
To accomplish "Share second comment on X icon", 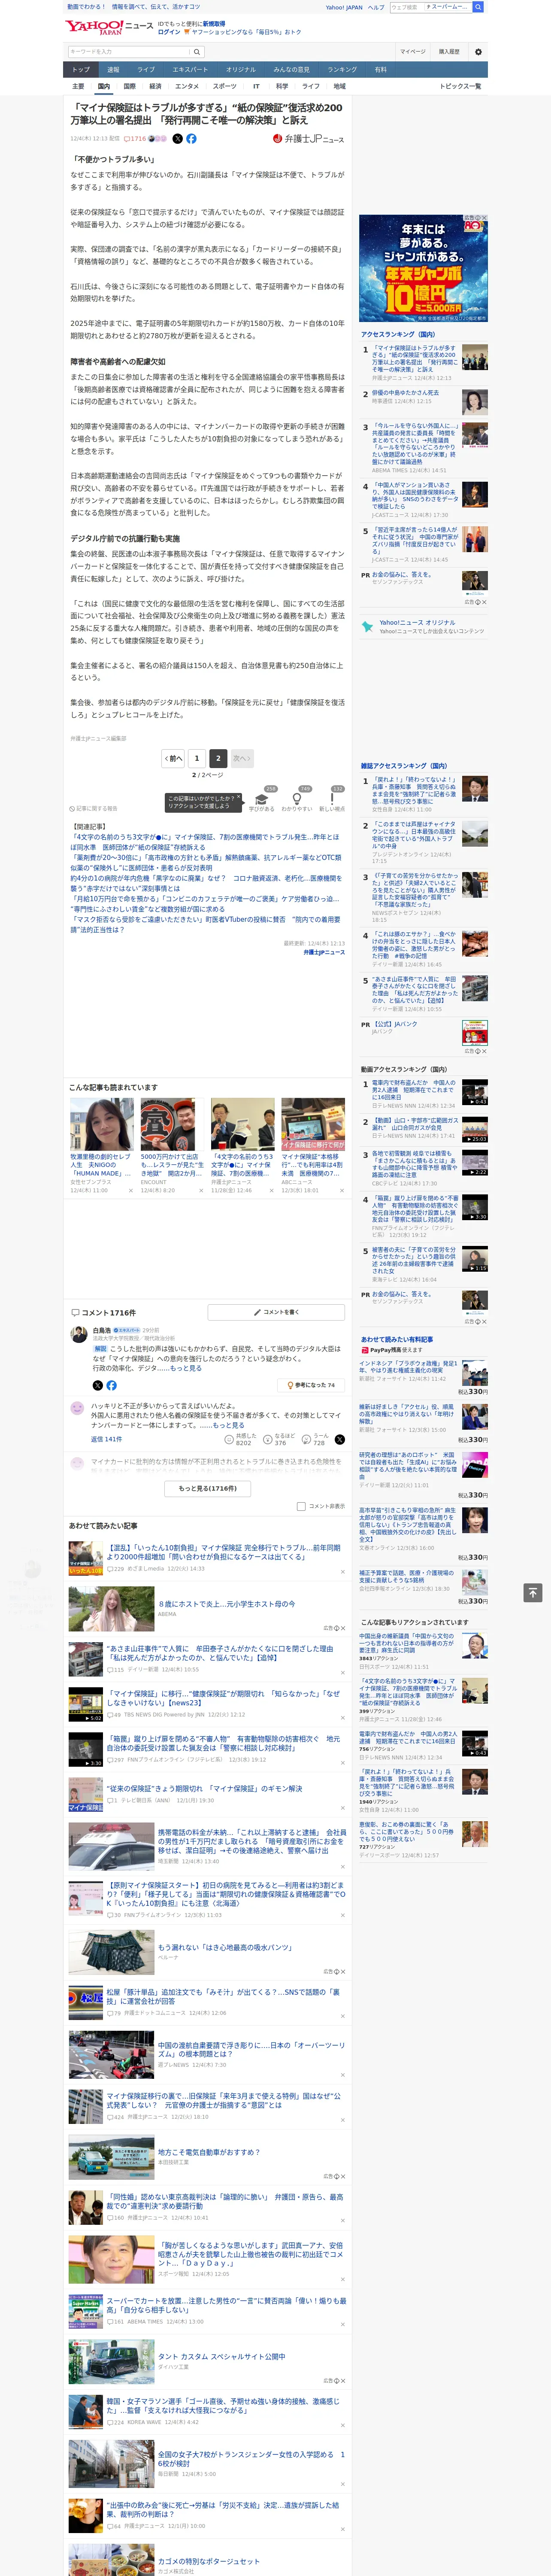I will (x=339, y=1439).
